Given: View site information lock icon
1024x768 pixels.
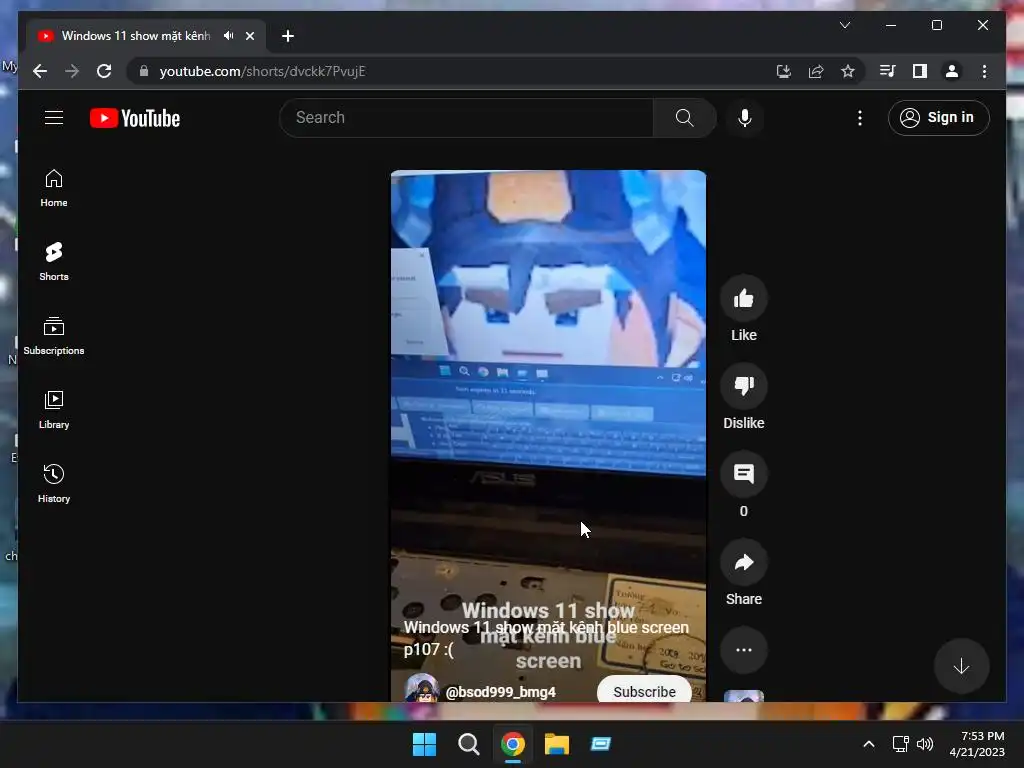Looking at the screenshot, I should coord(144,71).
